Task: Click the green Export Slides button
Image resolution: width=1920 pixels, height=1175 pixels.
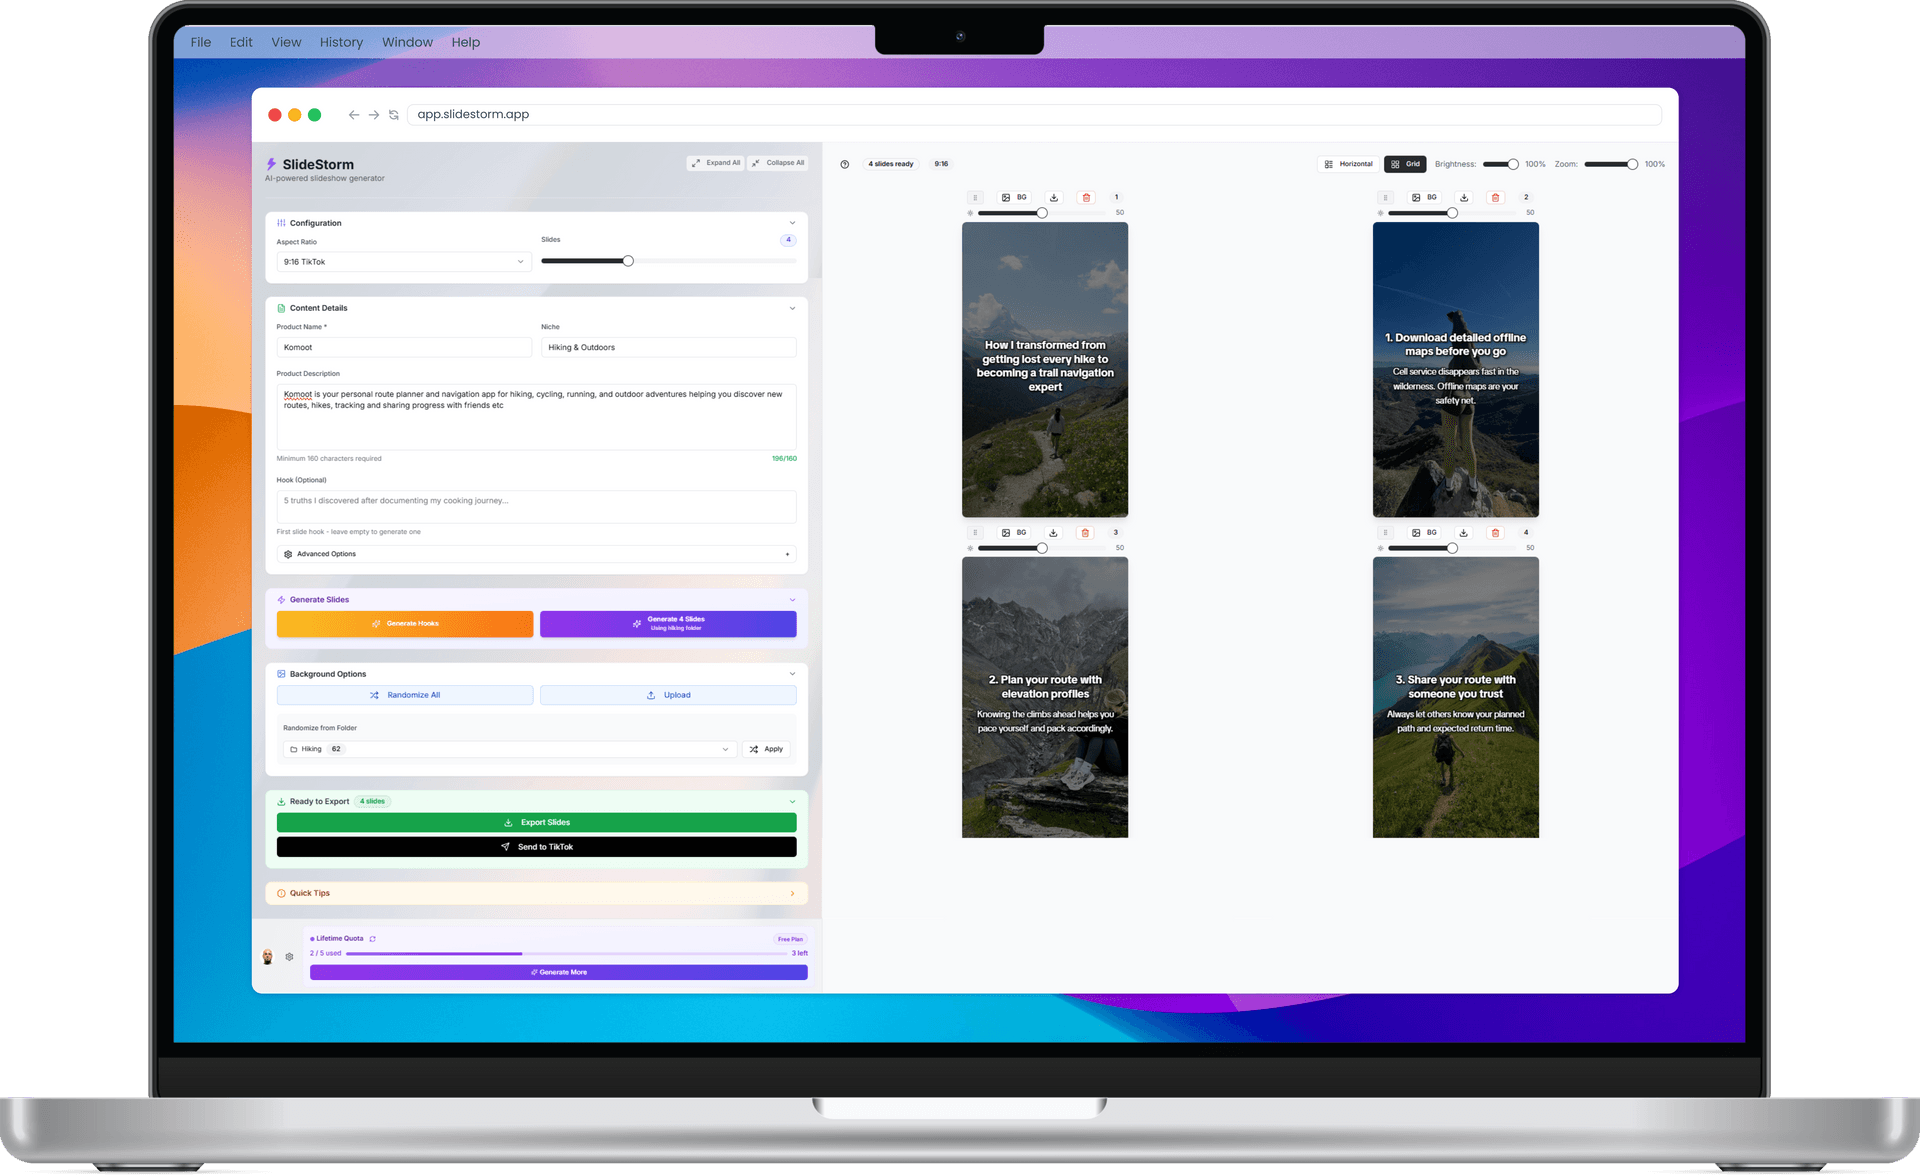Action: coord(536,823)
